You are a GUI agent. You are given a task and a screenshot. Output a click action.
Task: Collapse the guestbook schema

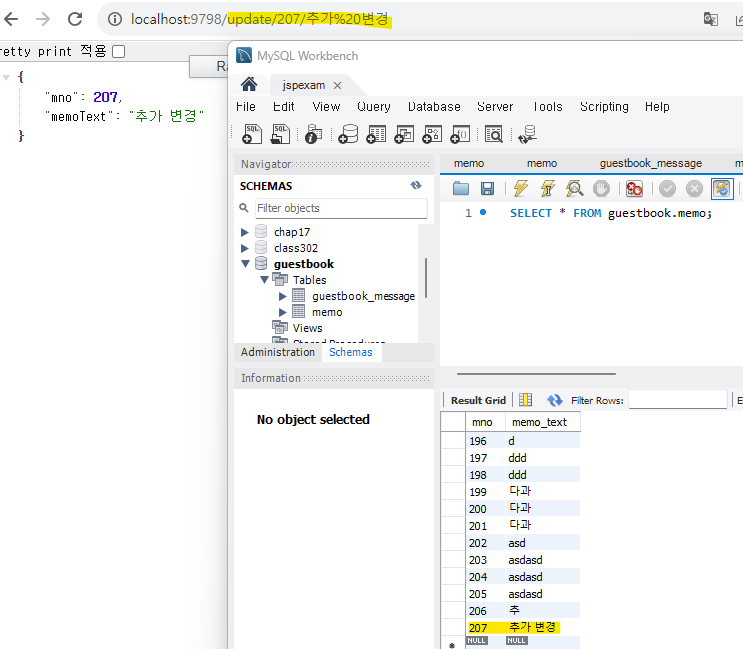coord(245,264)
